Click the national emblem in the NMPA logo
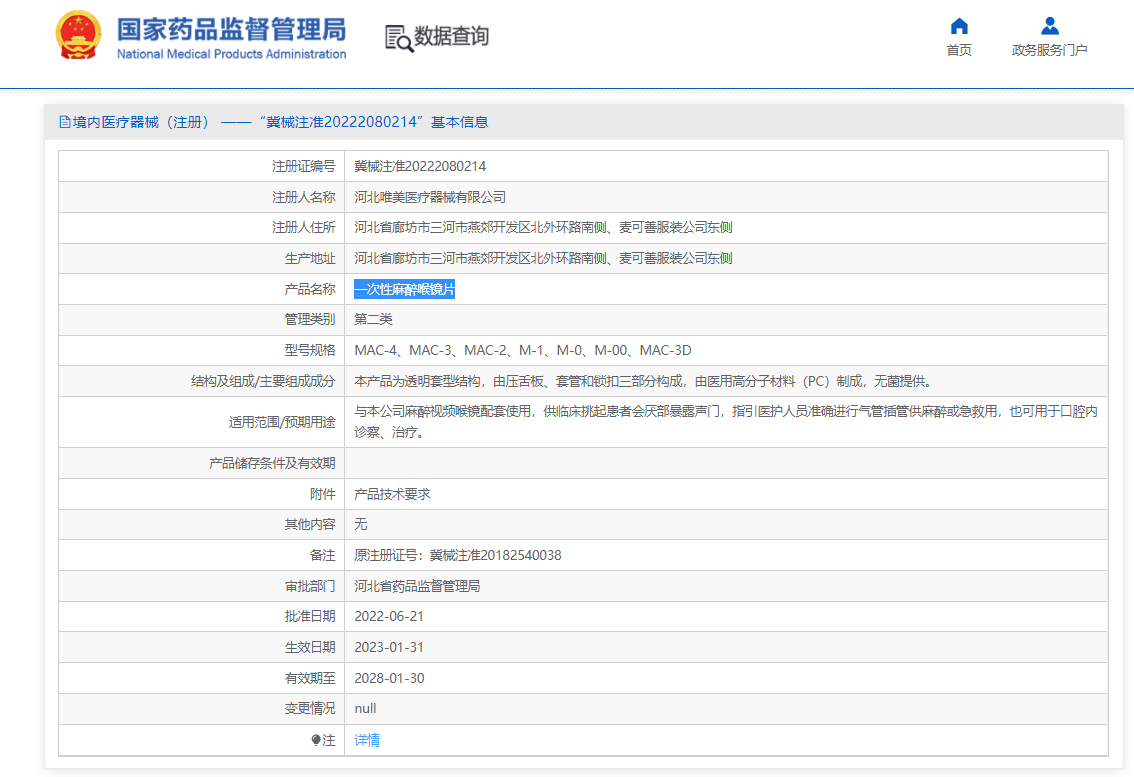1134x777 pixels. tap(78, 33)
